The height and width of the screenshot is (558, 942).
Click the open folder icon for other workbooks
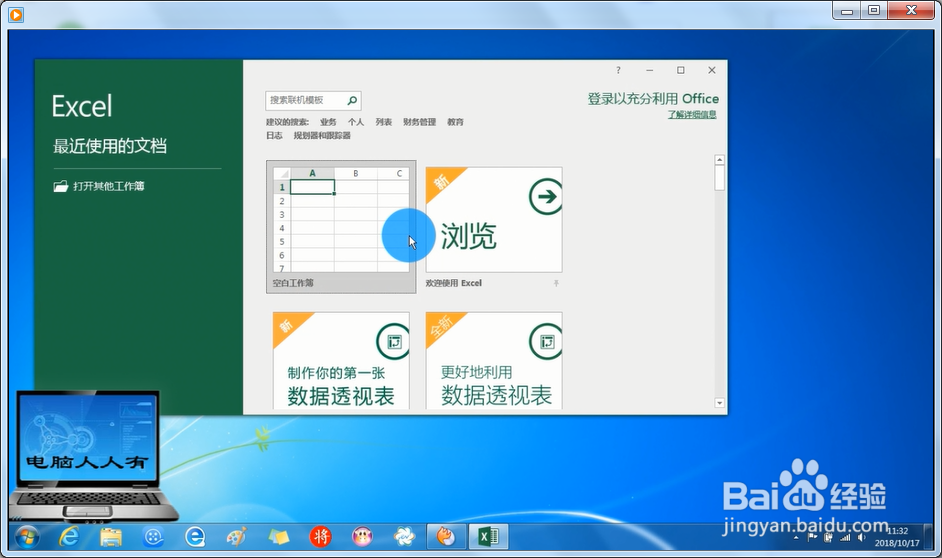pyautogui.click(x=61, y=186)
